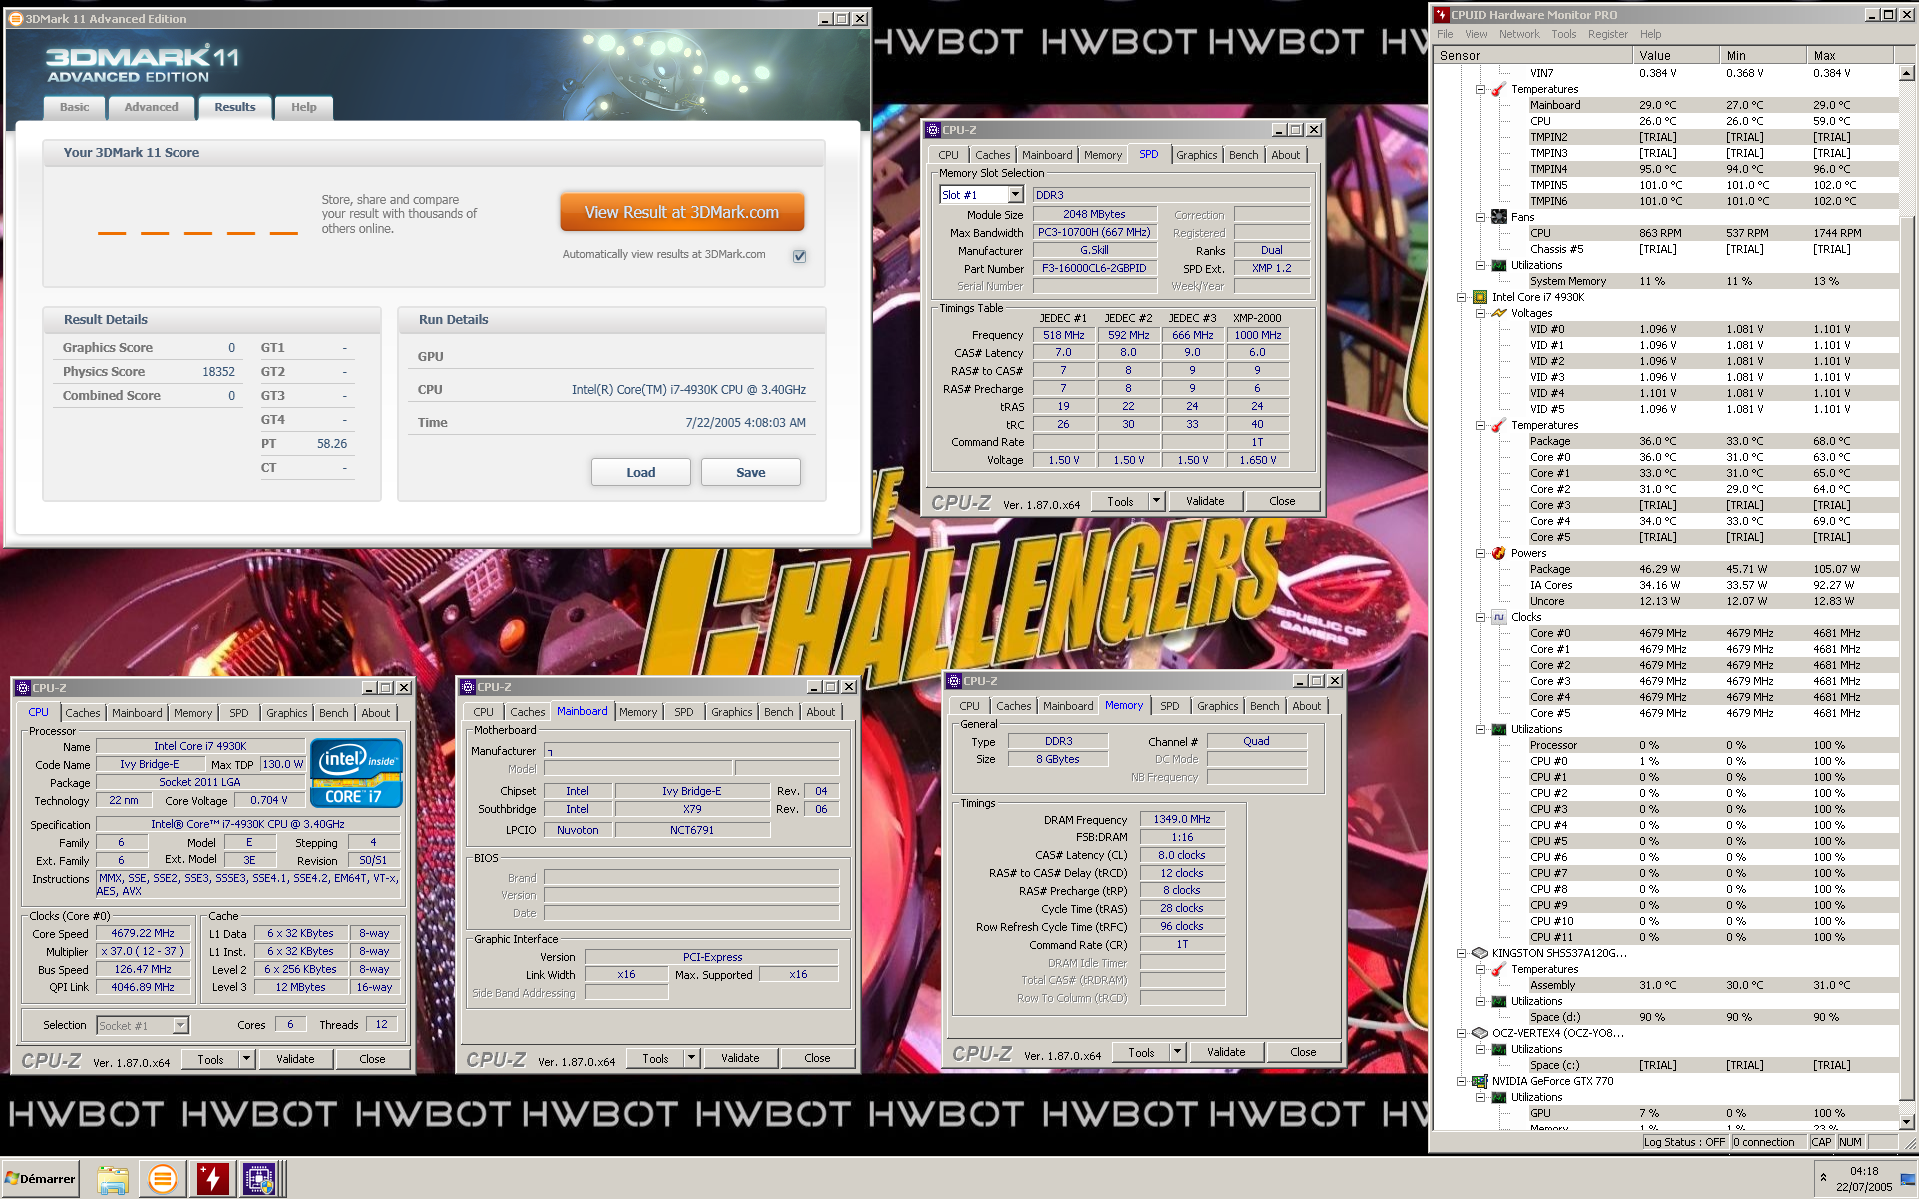This screenshot has height=1199, width=1919.
Task: Click the Load button in Run Details
Action: [641, 472]
